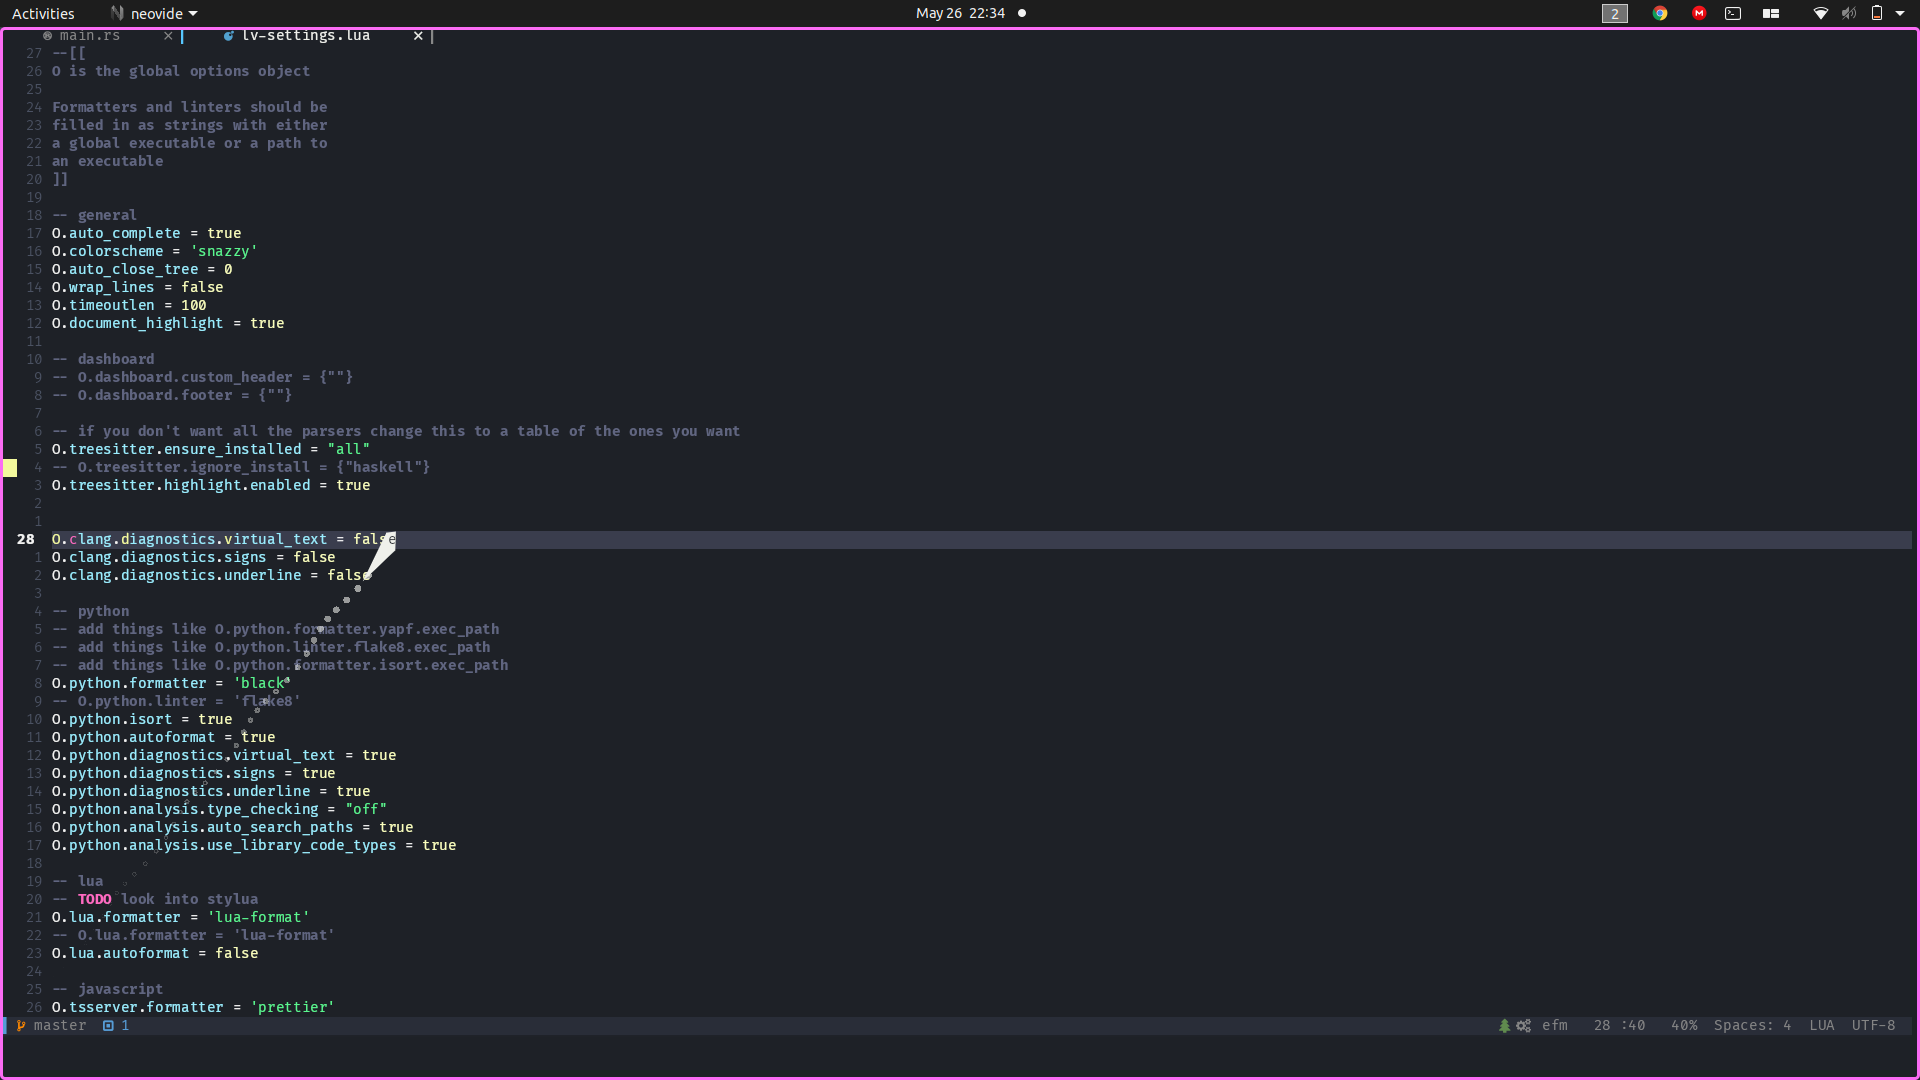The width and height of the screenshot is (1920, 1080).
Task: Click the LUA filetype label
Action: point(1821,1025)
